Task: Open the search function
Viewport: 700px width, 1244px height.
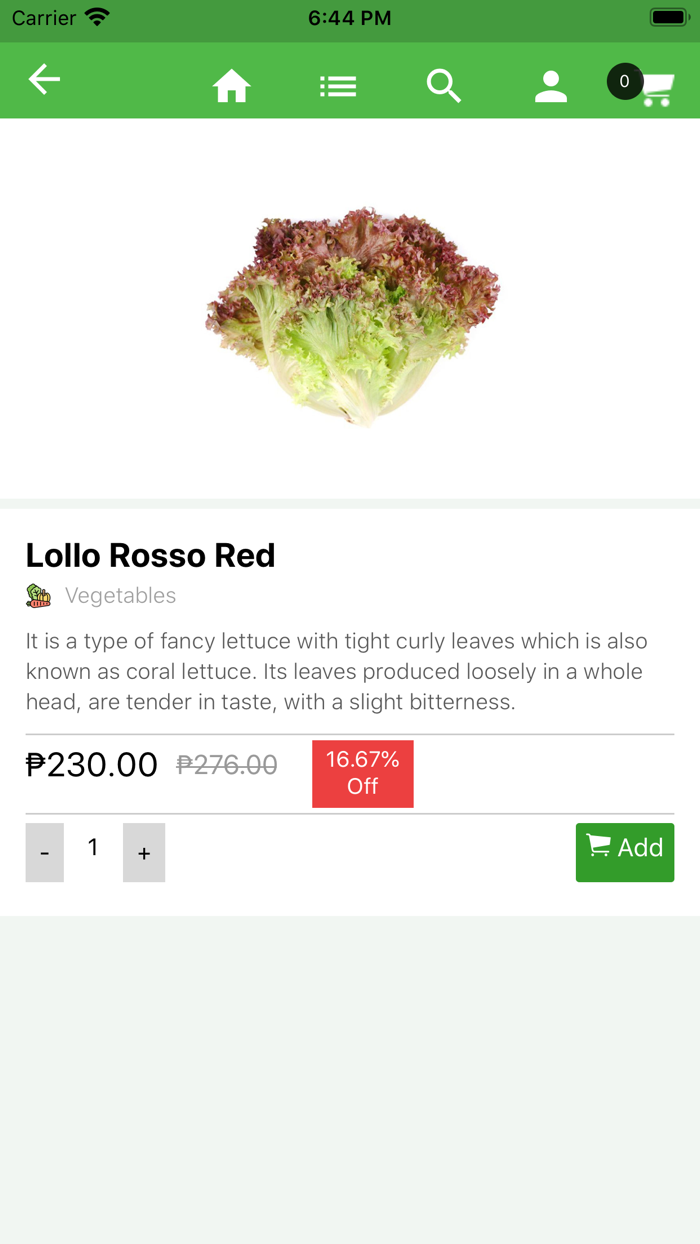Action: (x=444, y=85)
